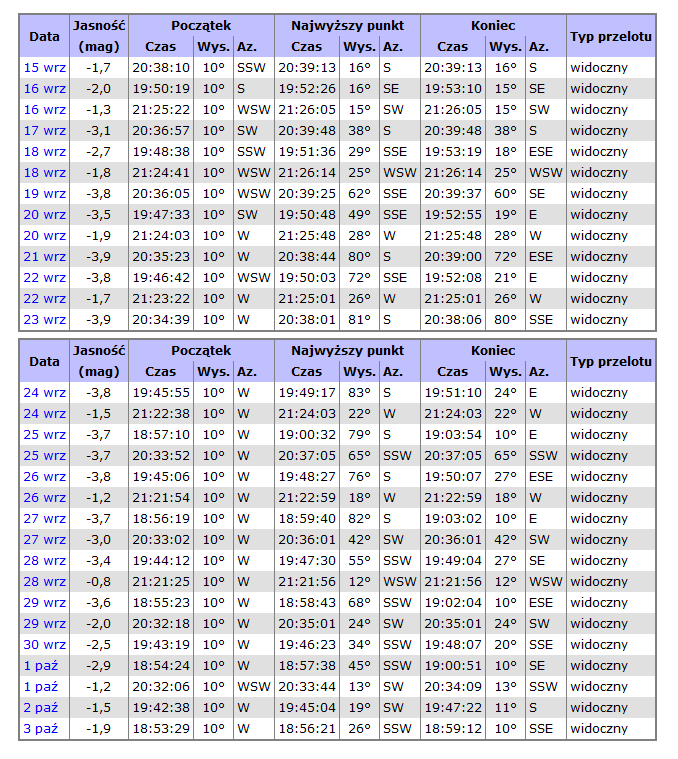Click the highest point time 19:50:48
The height and width of the screenshot is (759, 678).
[307, 214]
